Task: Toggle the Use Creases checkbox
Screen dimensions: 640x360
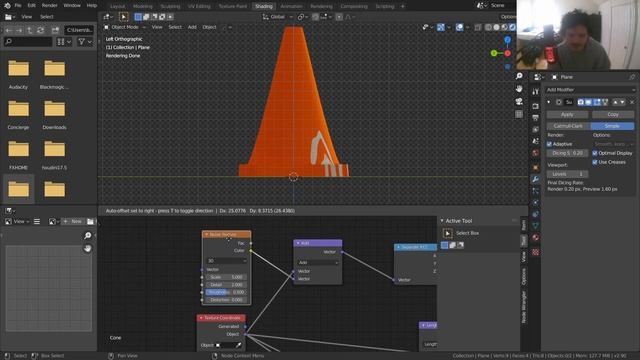Action: (x=595, y=162)
